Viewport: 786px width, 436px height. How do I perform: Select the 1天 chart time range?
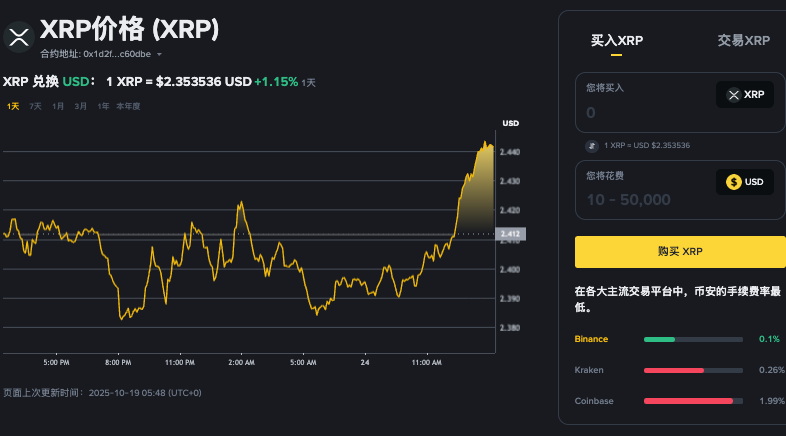tap(13, 106)
